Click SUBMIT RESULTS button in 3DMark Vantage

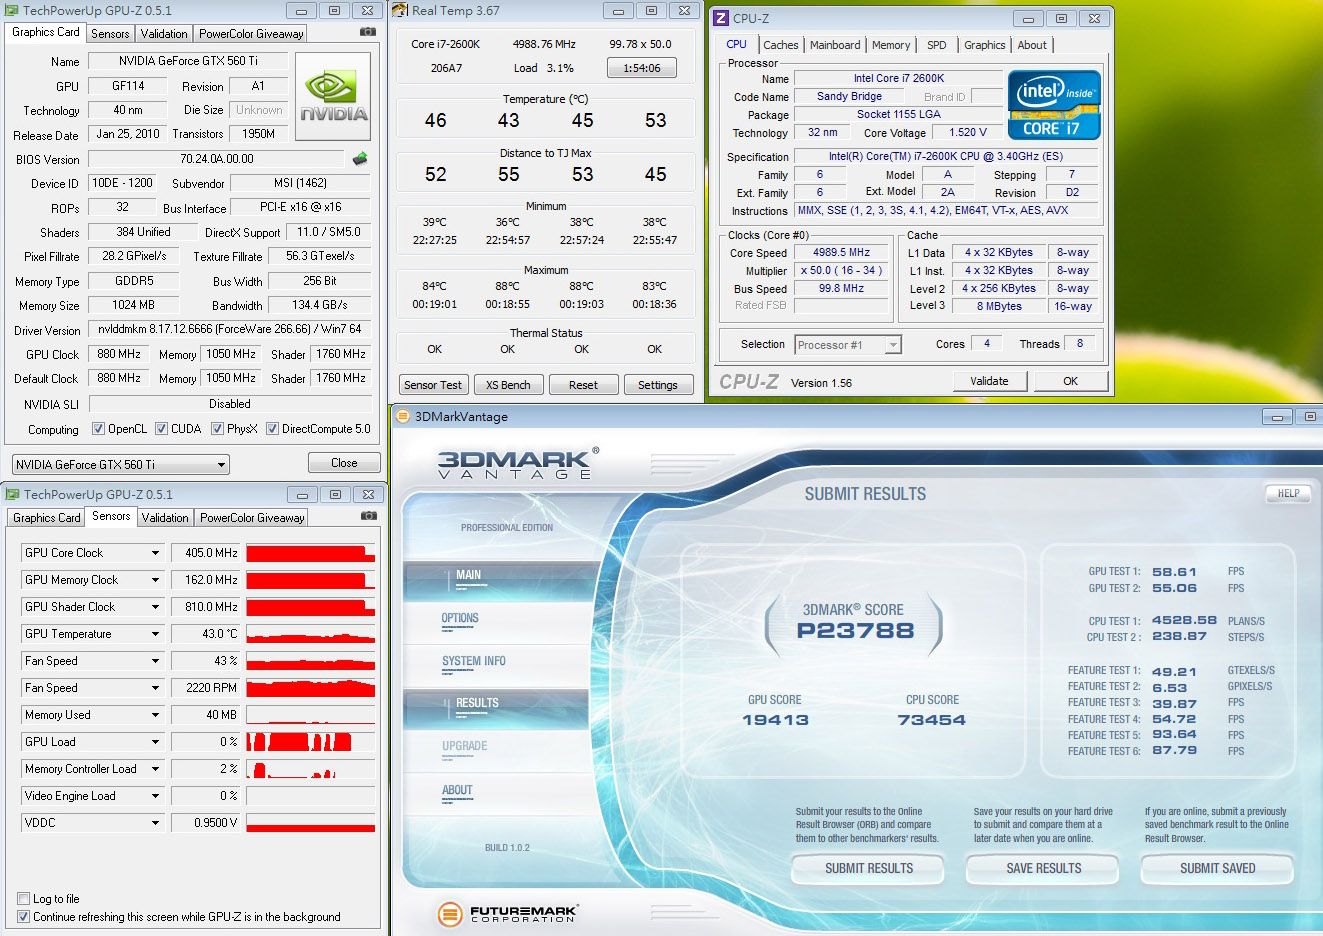[x=869, y=868]
